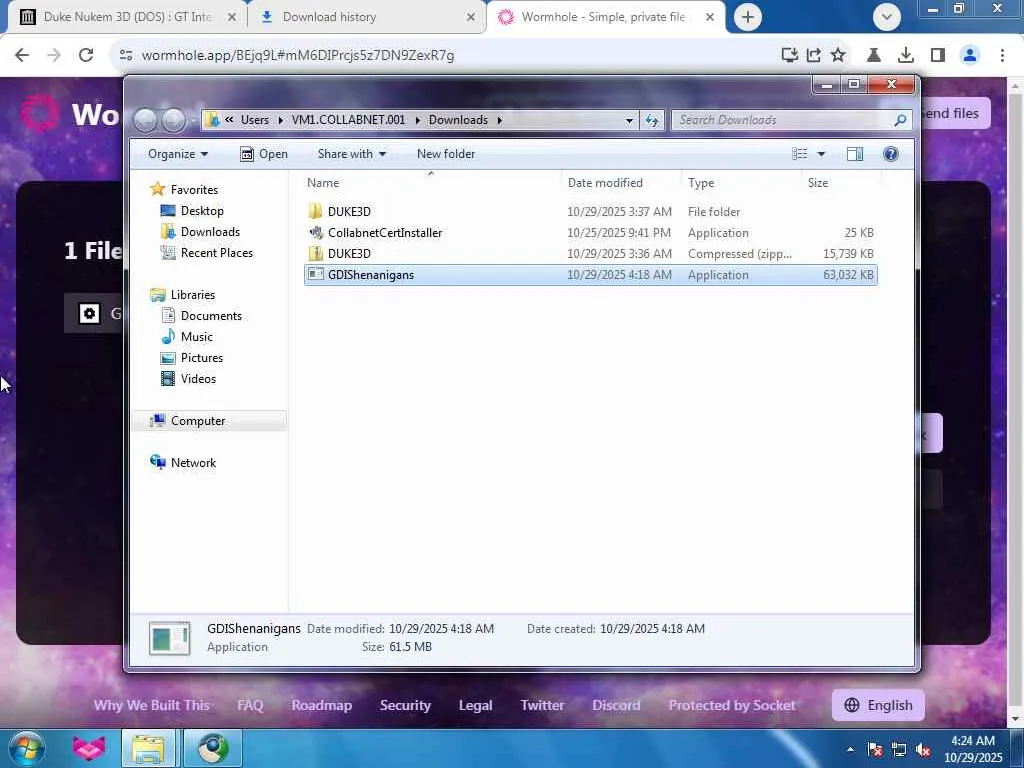Click VM1.COLLABNET.001 in the breadcrumb path
This screenshot has height=768, width=1024.
click(348, 120)
